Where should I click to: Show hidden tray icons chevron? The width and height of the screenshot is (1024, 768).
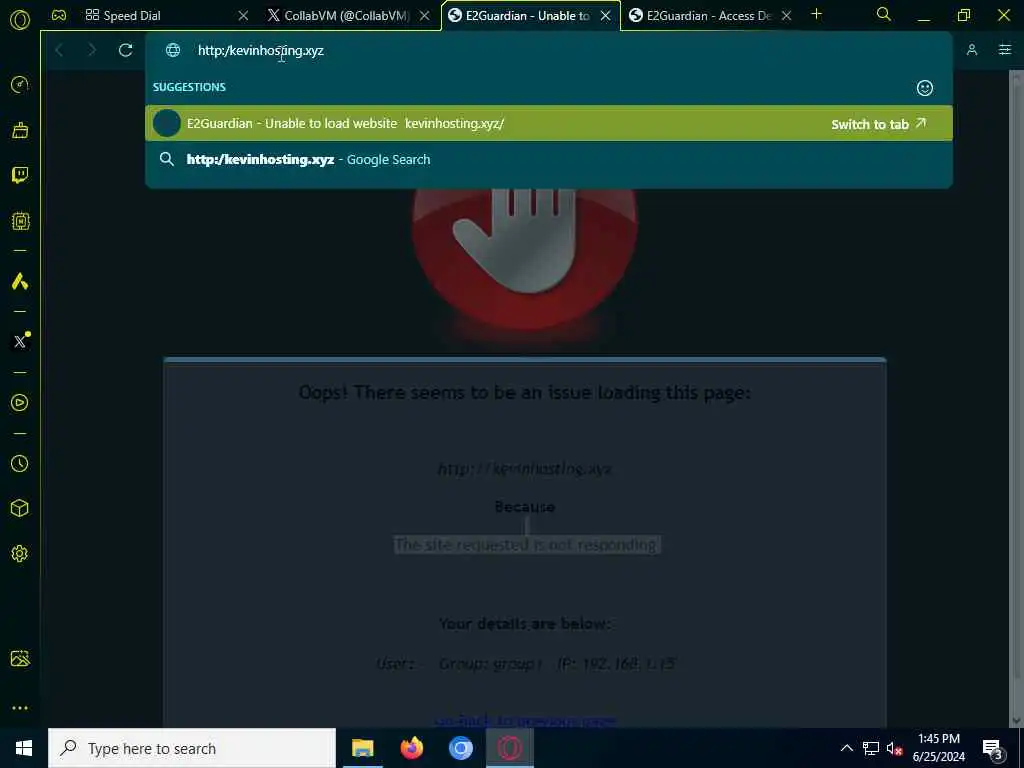pos(846,748)
